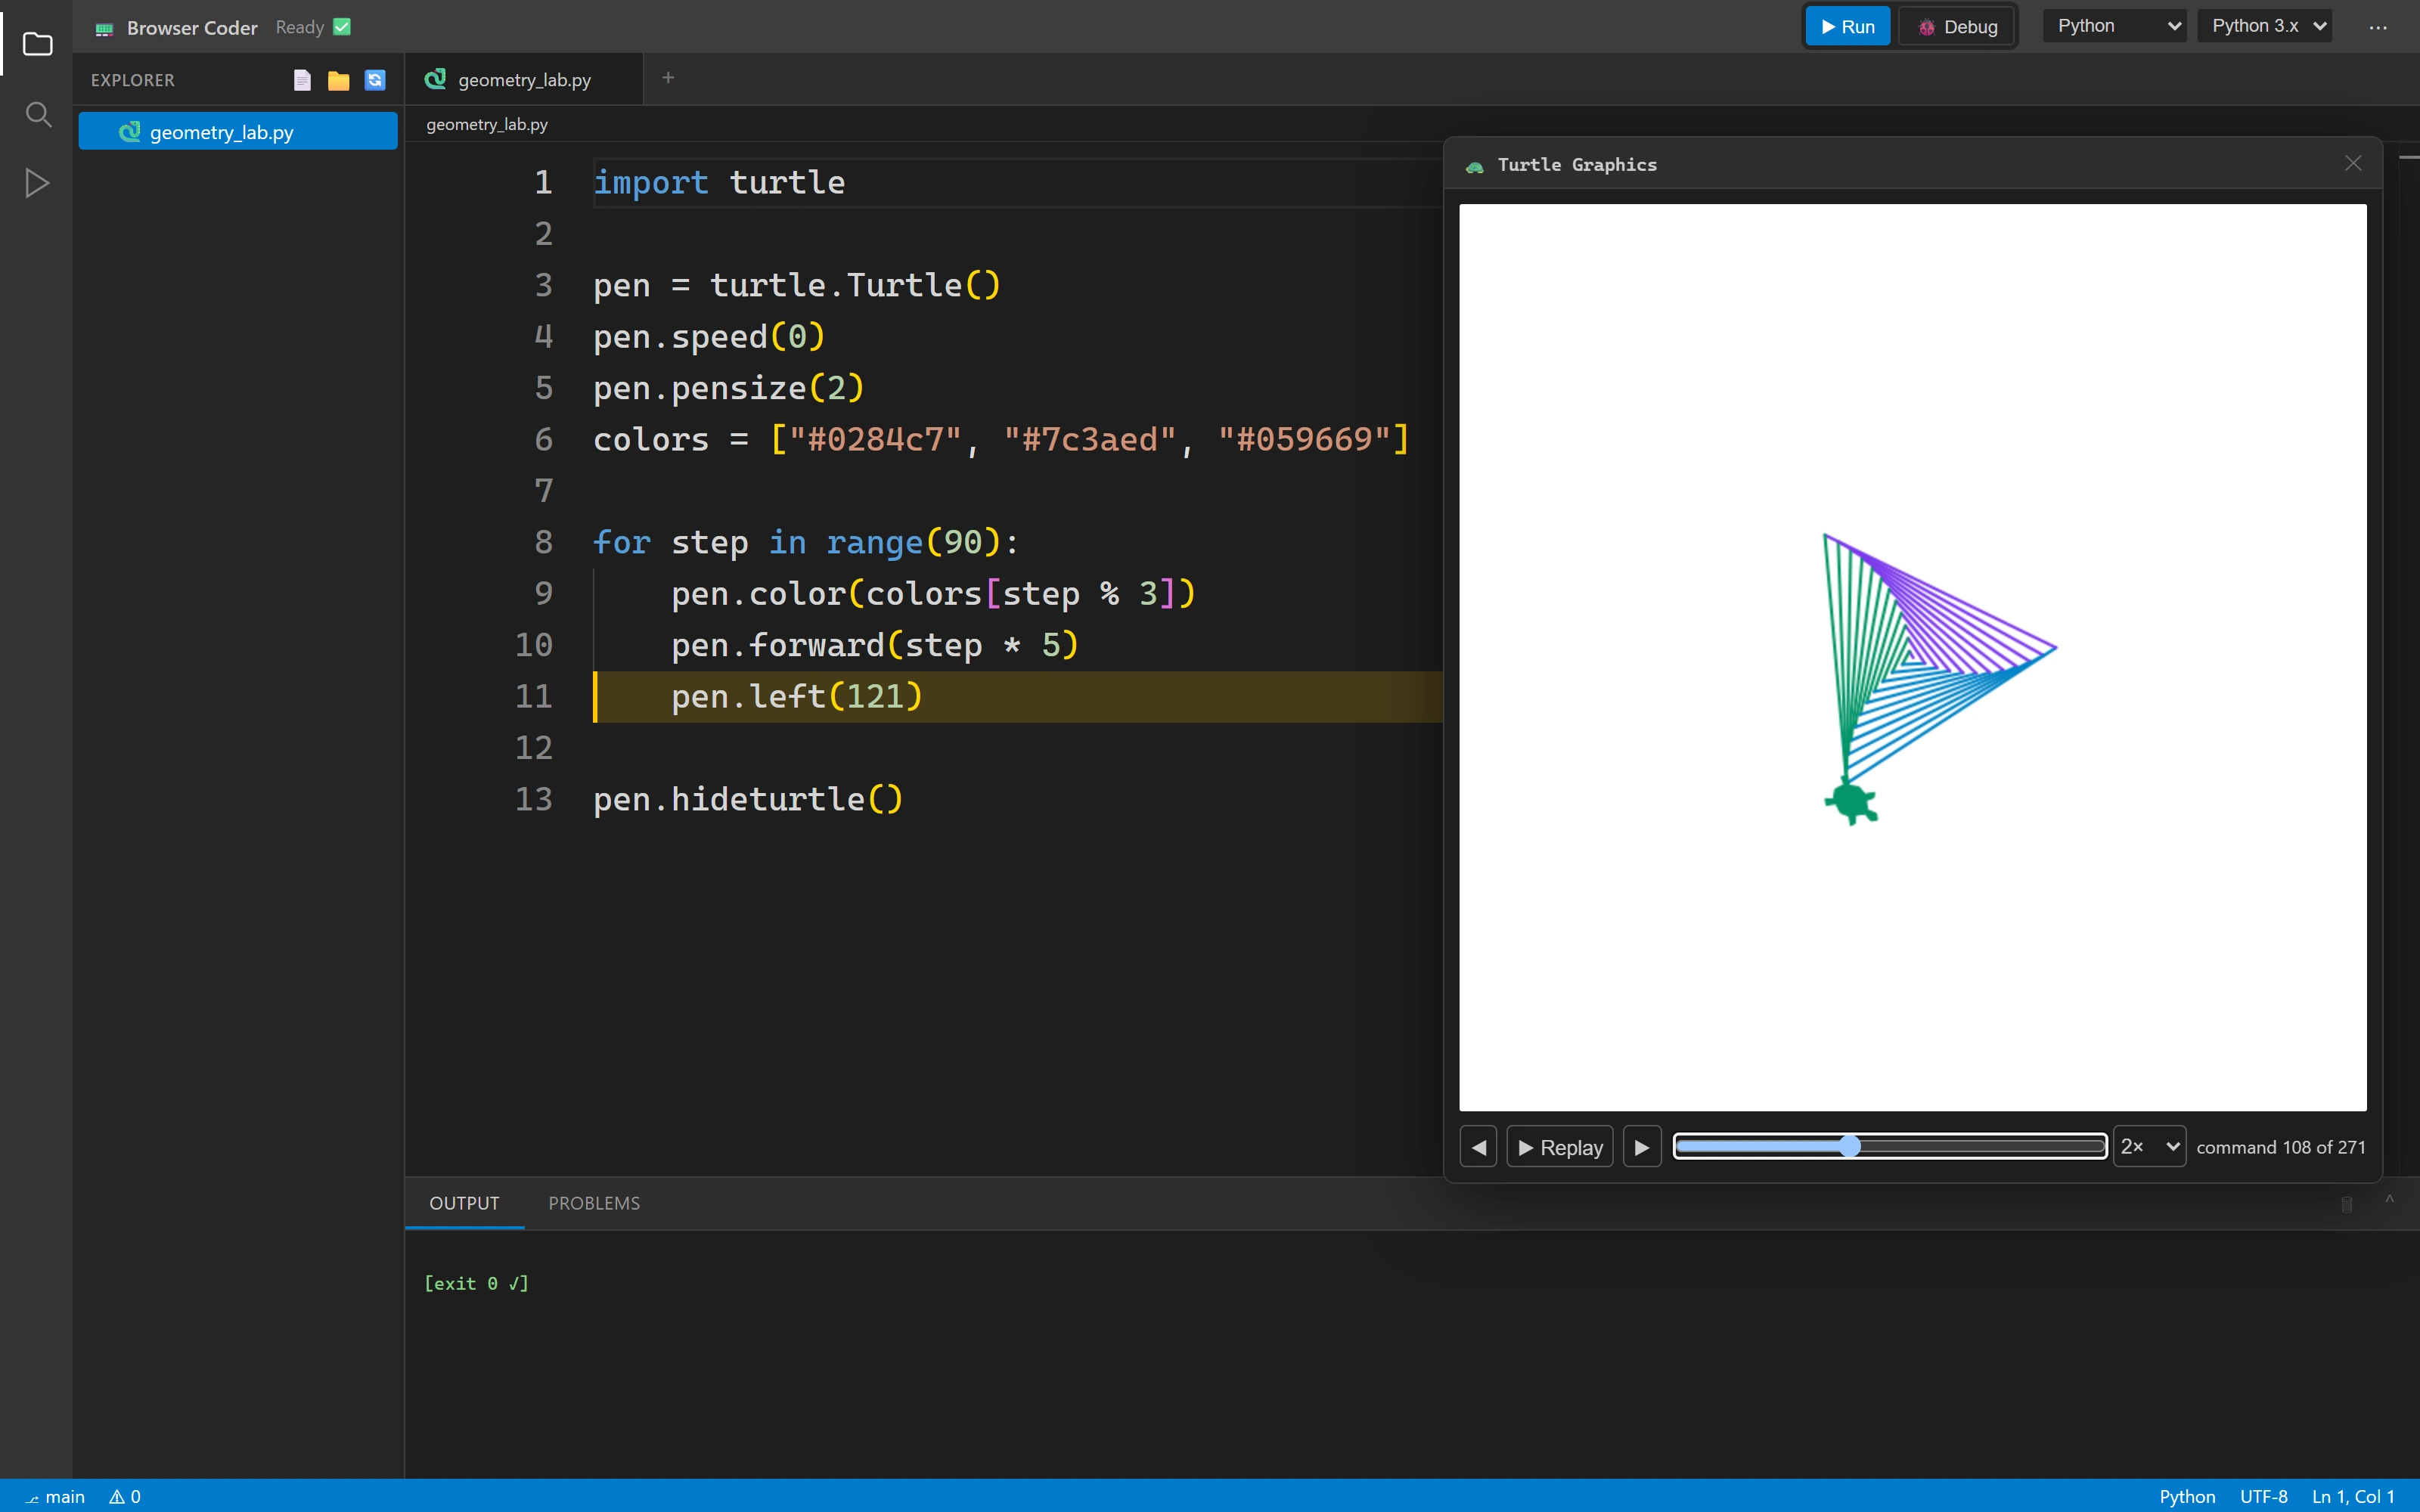Click Python language mode in status bar
This screenshot has height=1512, width=2420.
pos(2187,1497)
